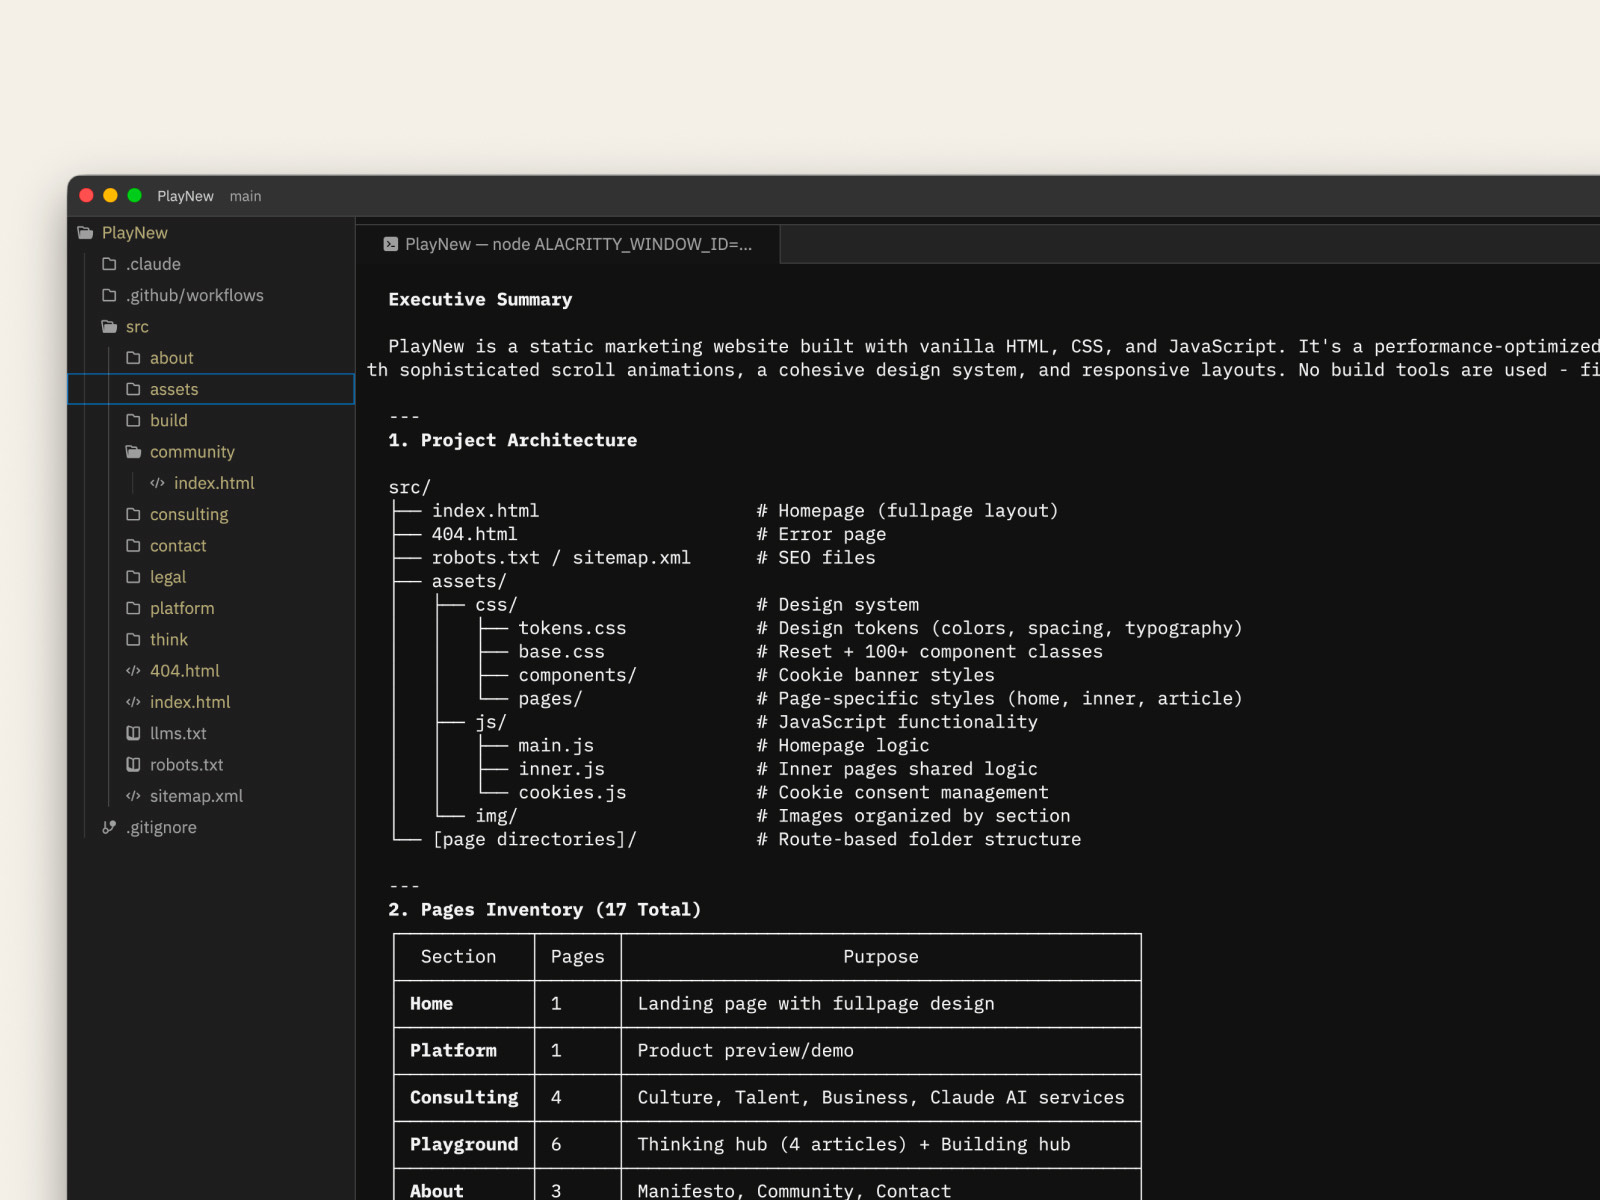Collapse the community folder
The height and width of the screenshot is (1200, 1600).
point(191,452)
